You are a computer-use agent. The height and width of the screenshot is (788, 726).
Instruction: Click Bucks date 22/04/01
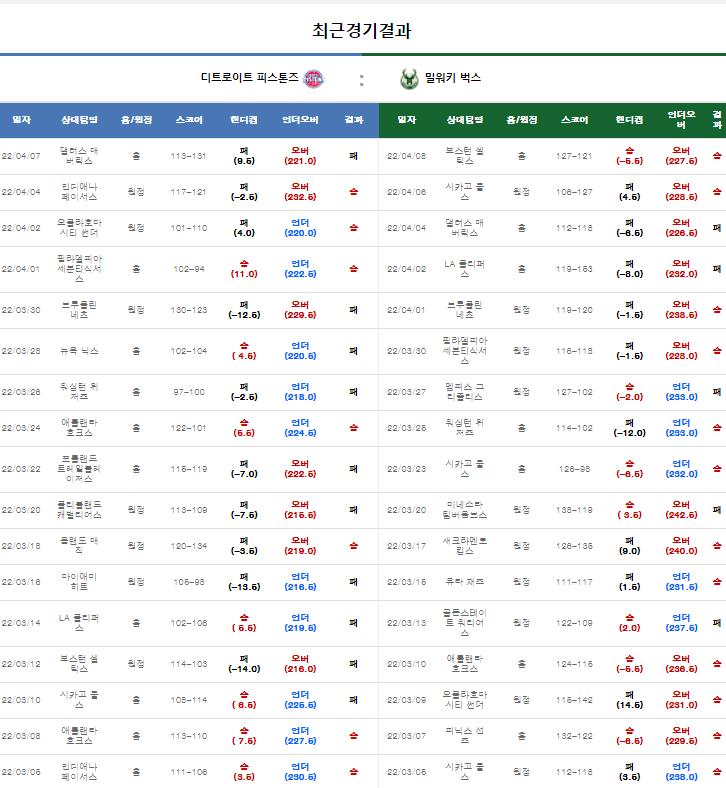pos(406,310)
